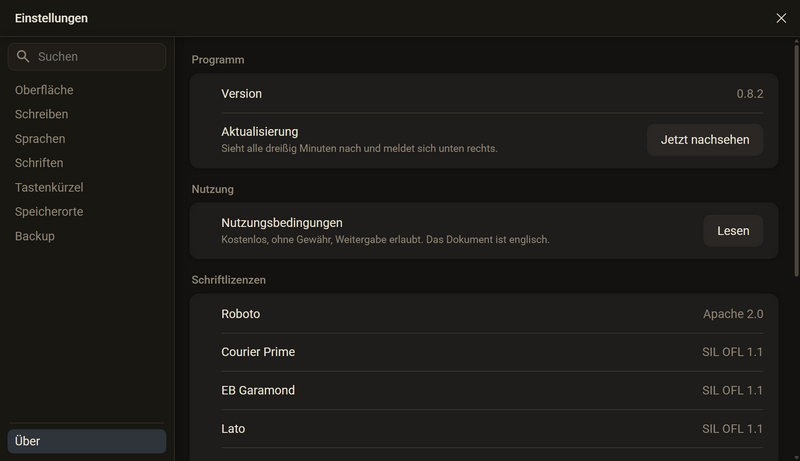The width and height of the screenshot is (800, 461).
Task: Focus the Suchen search field
Action: (x=87, y=57)
